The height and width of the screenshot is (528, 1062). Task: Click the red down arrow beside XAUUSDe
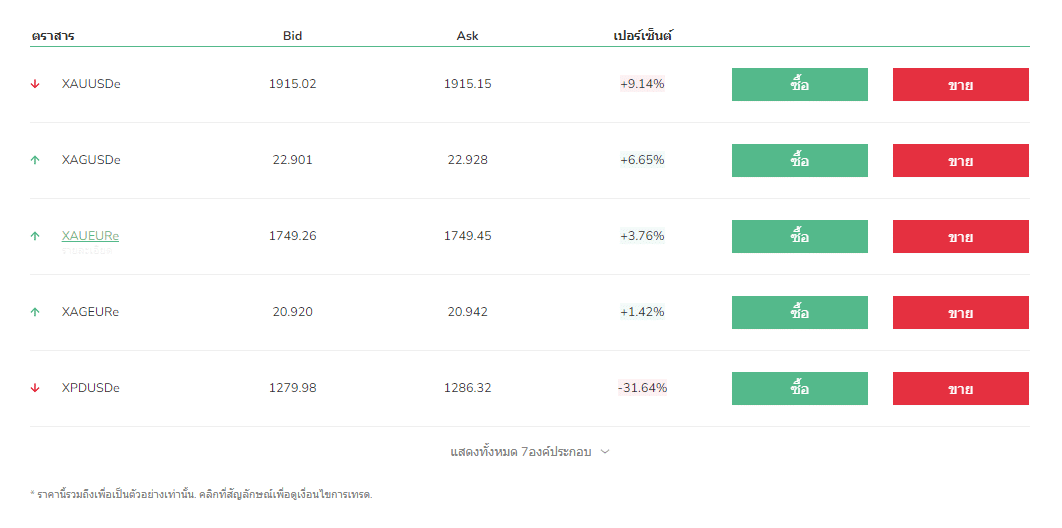coord(35,84)
